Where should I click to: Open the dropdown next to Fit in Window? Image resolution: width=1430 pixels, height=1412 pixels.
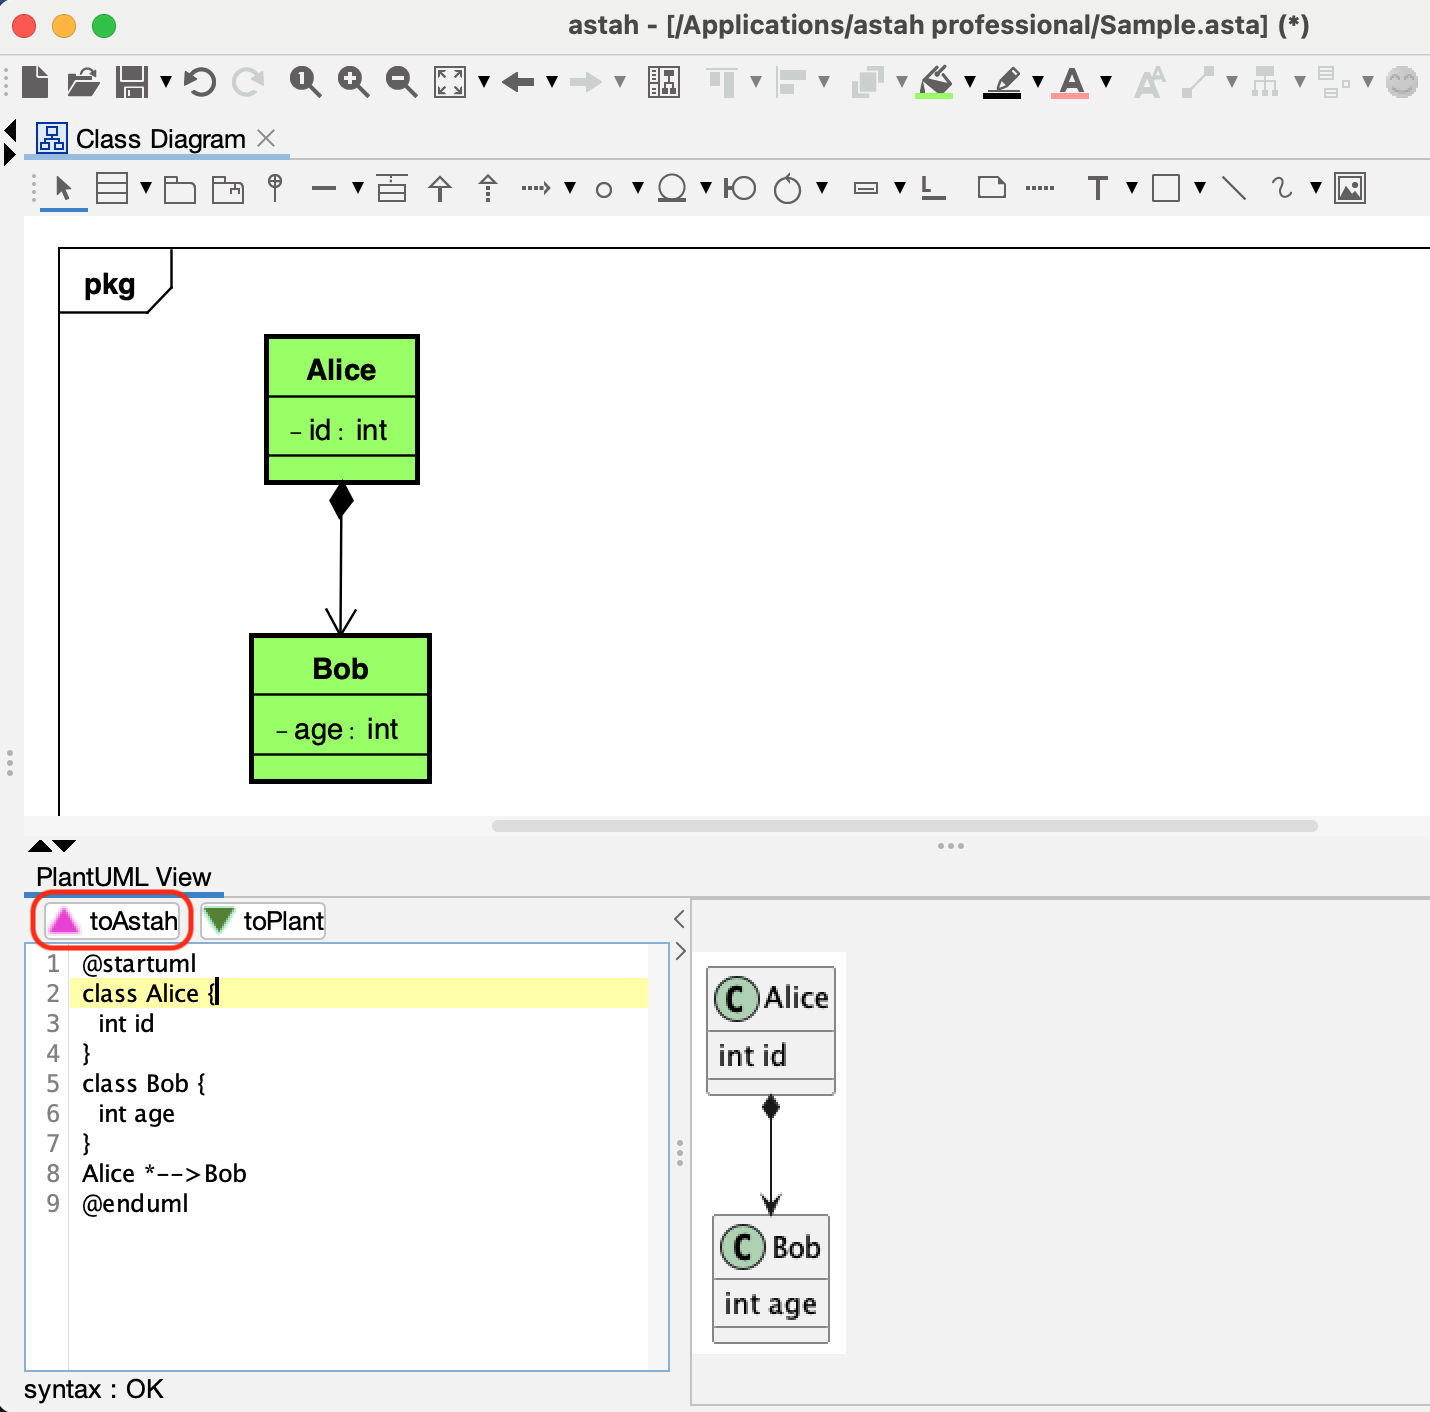[484, 82]
